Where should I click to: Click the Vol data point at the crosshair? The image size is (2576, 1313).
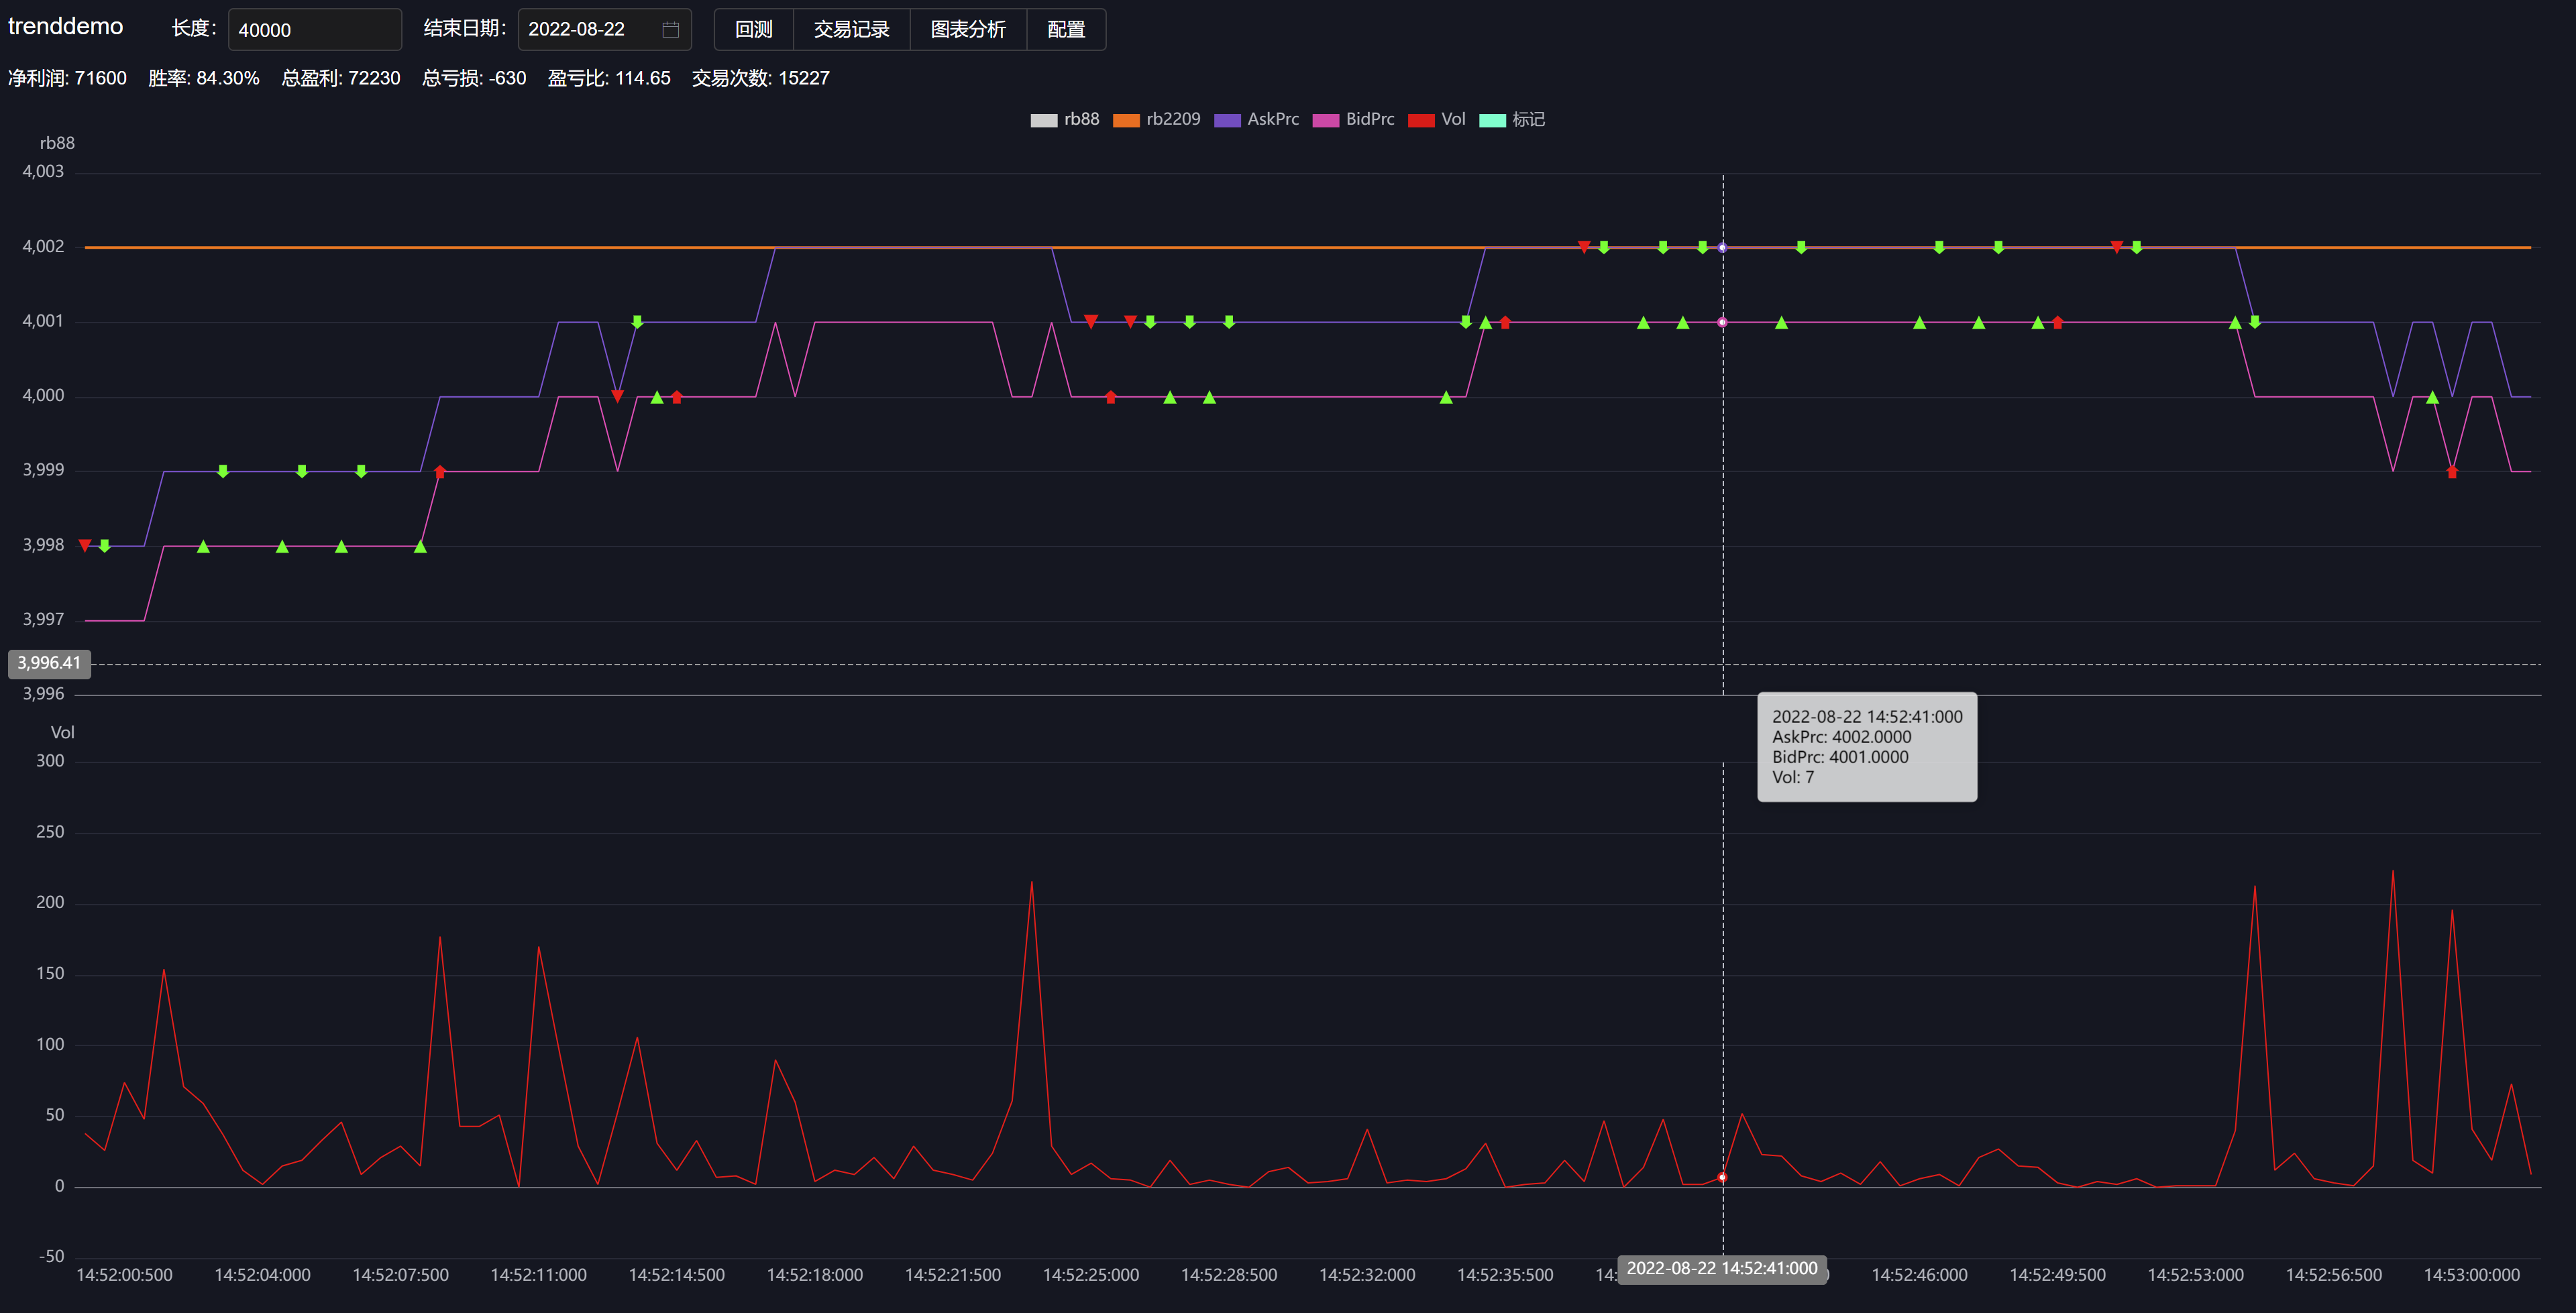coord(1722,1177)
